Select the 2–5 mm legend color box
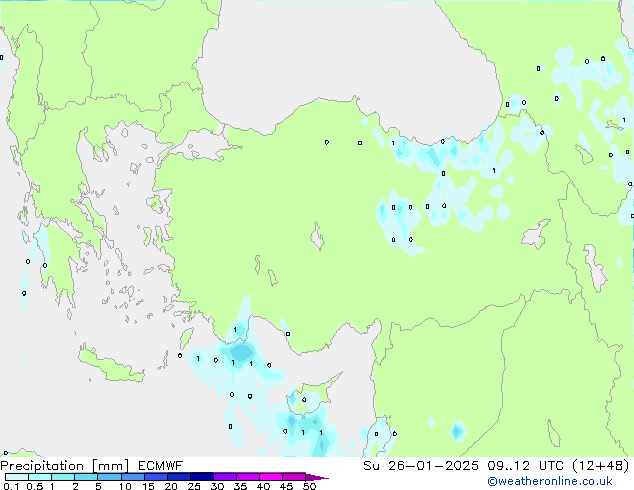The width and height of the screenshot is (634, 490). click(x=86, y=477)
